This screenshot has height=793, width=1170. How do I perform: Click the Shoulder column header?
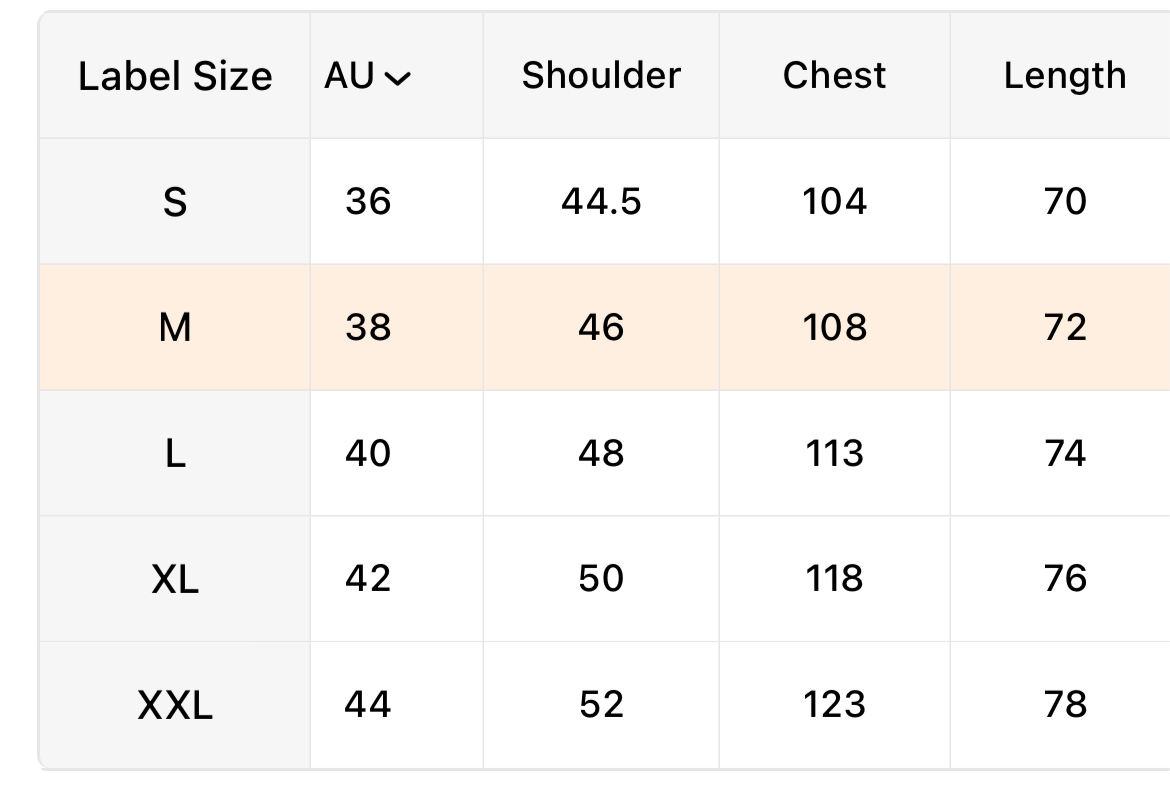point(601,76)
